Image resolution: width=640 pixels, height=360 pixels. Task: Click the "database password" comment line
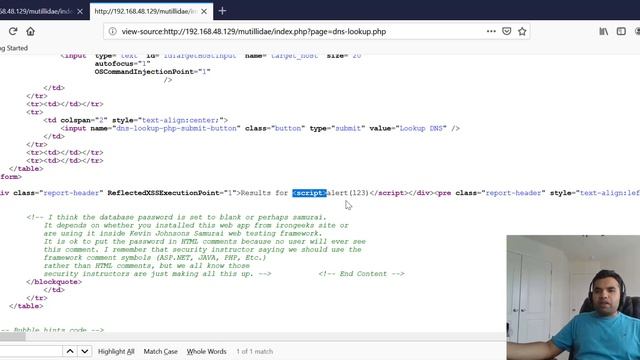176,217
